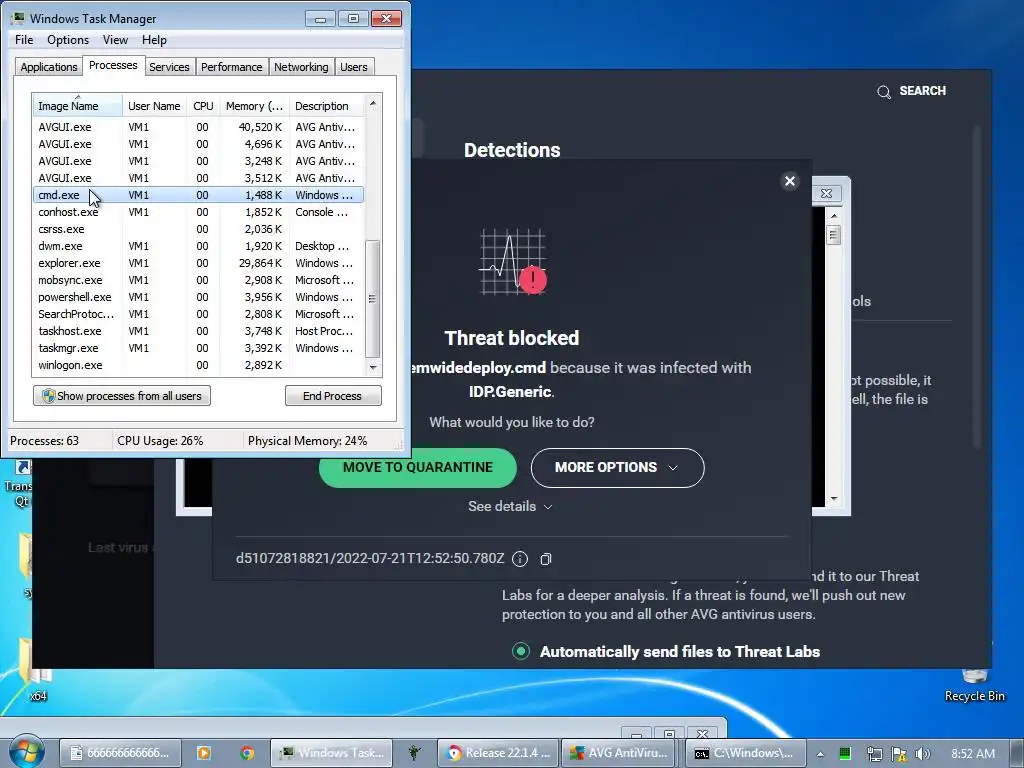
Task: Sort processes by User Name column
Action: point(154,106)
